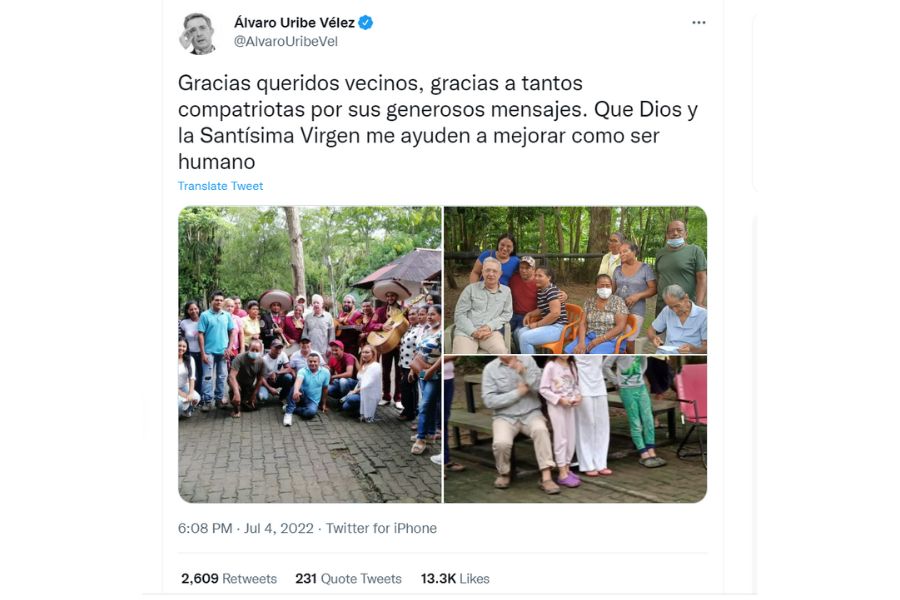Click the tweet text about generosos mensajes
900x600 pixels.
click(437, 122)
